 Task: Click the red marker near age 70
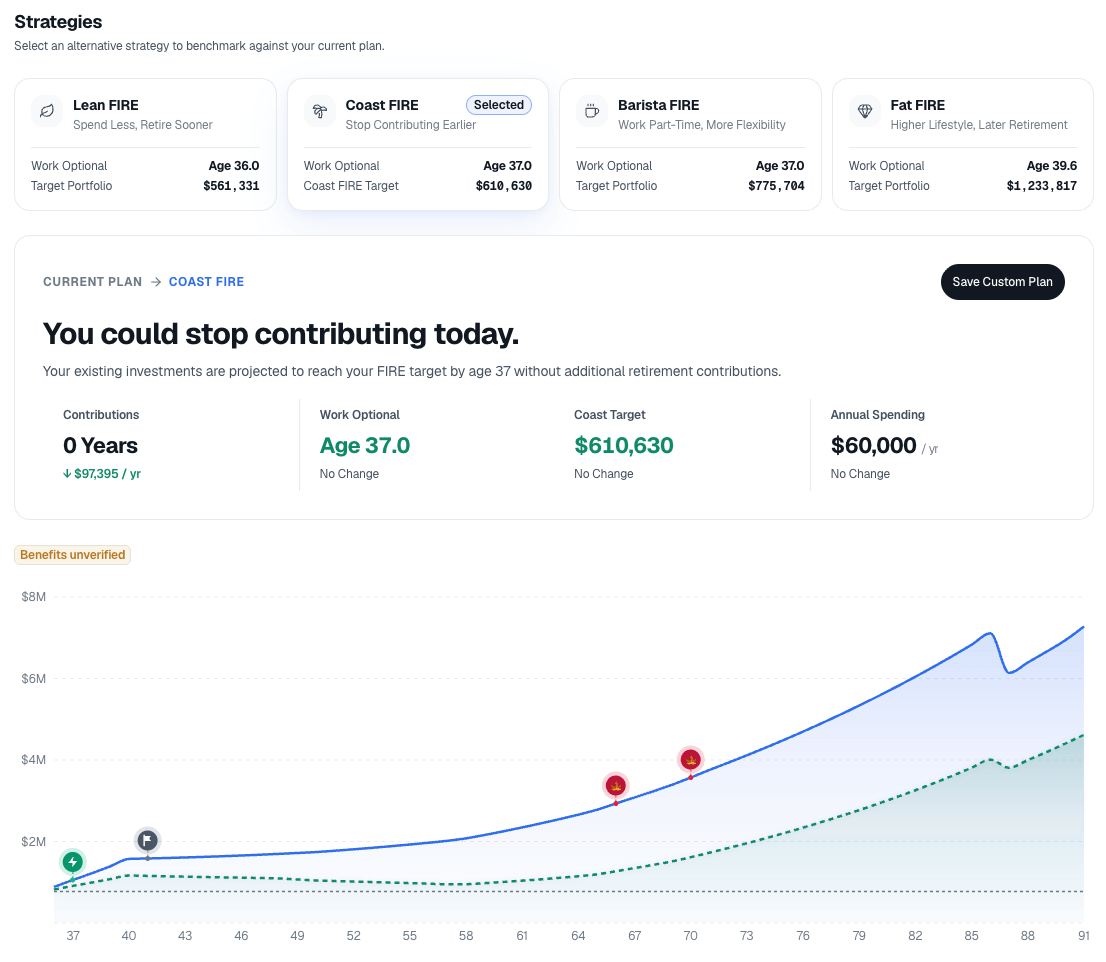click(691, 760)
